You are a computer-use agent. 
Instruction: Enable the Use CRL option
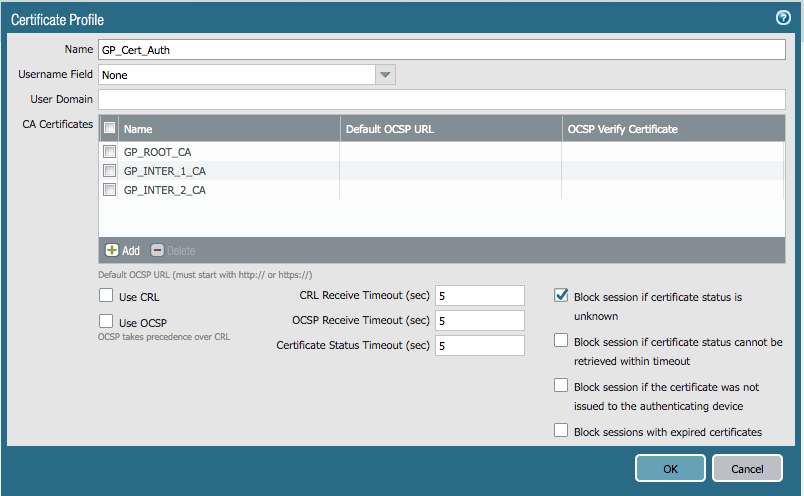point(106,295)
